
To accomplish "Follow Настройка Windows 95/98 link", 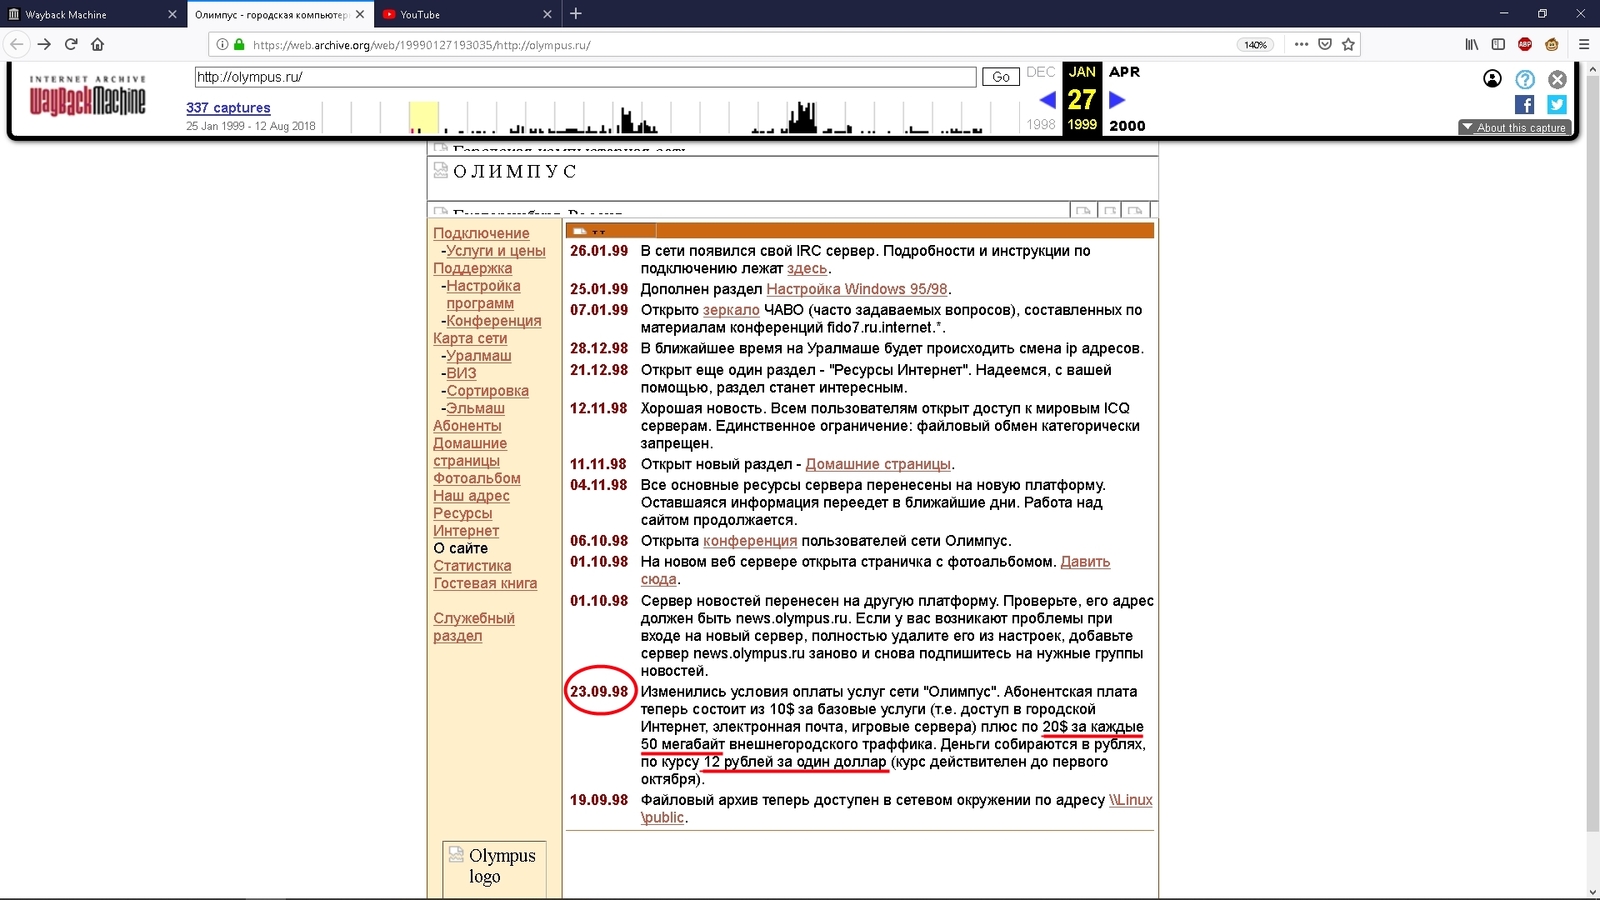I will [x=857, y=289].
